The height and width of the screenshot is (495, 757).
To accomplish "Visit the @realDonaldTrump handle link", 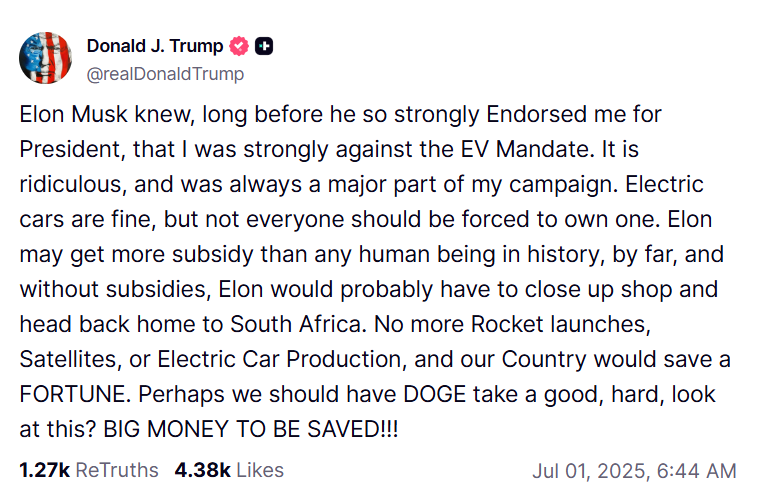I will (165, 74).
